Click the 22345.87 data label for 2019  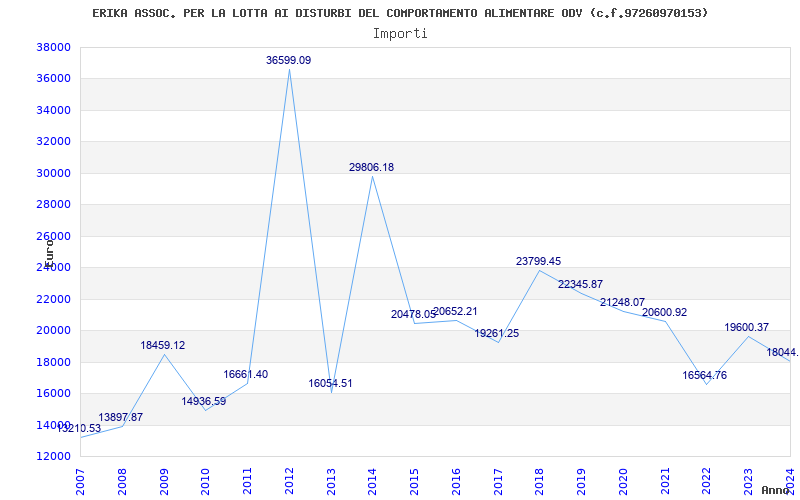pos(580,285)
